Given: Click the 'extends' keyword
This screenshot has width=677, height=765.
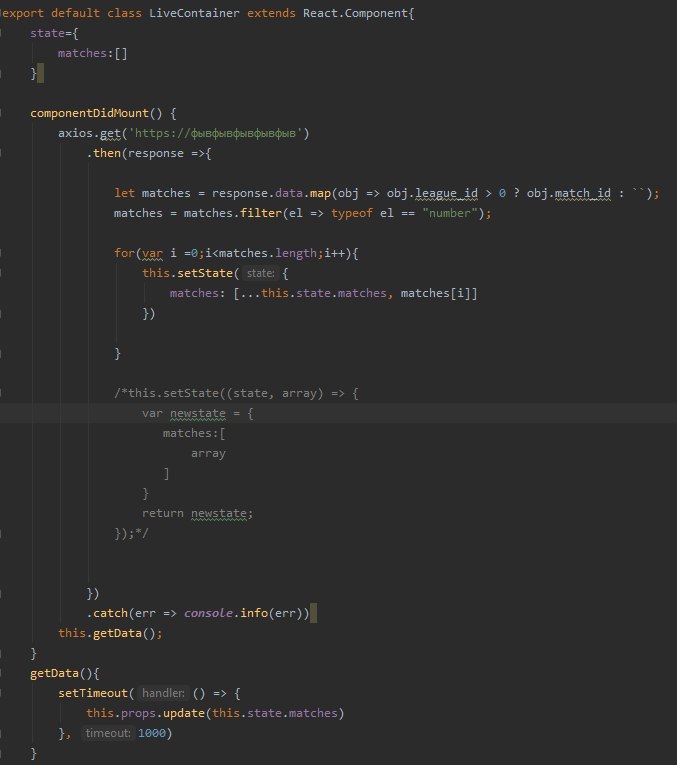Looking at the screenshot, I should [x=271, y=13].
